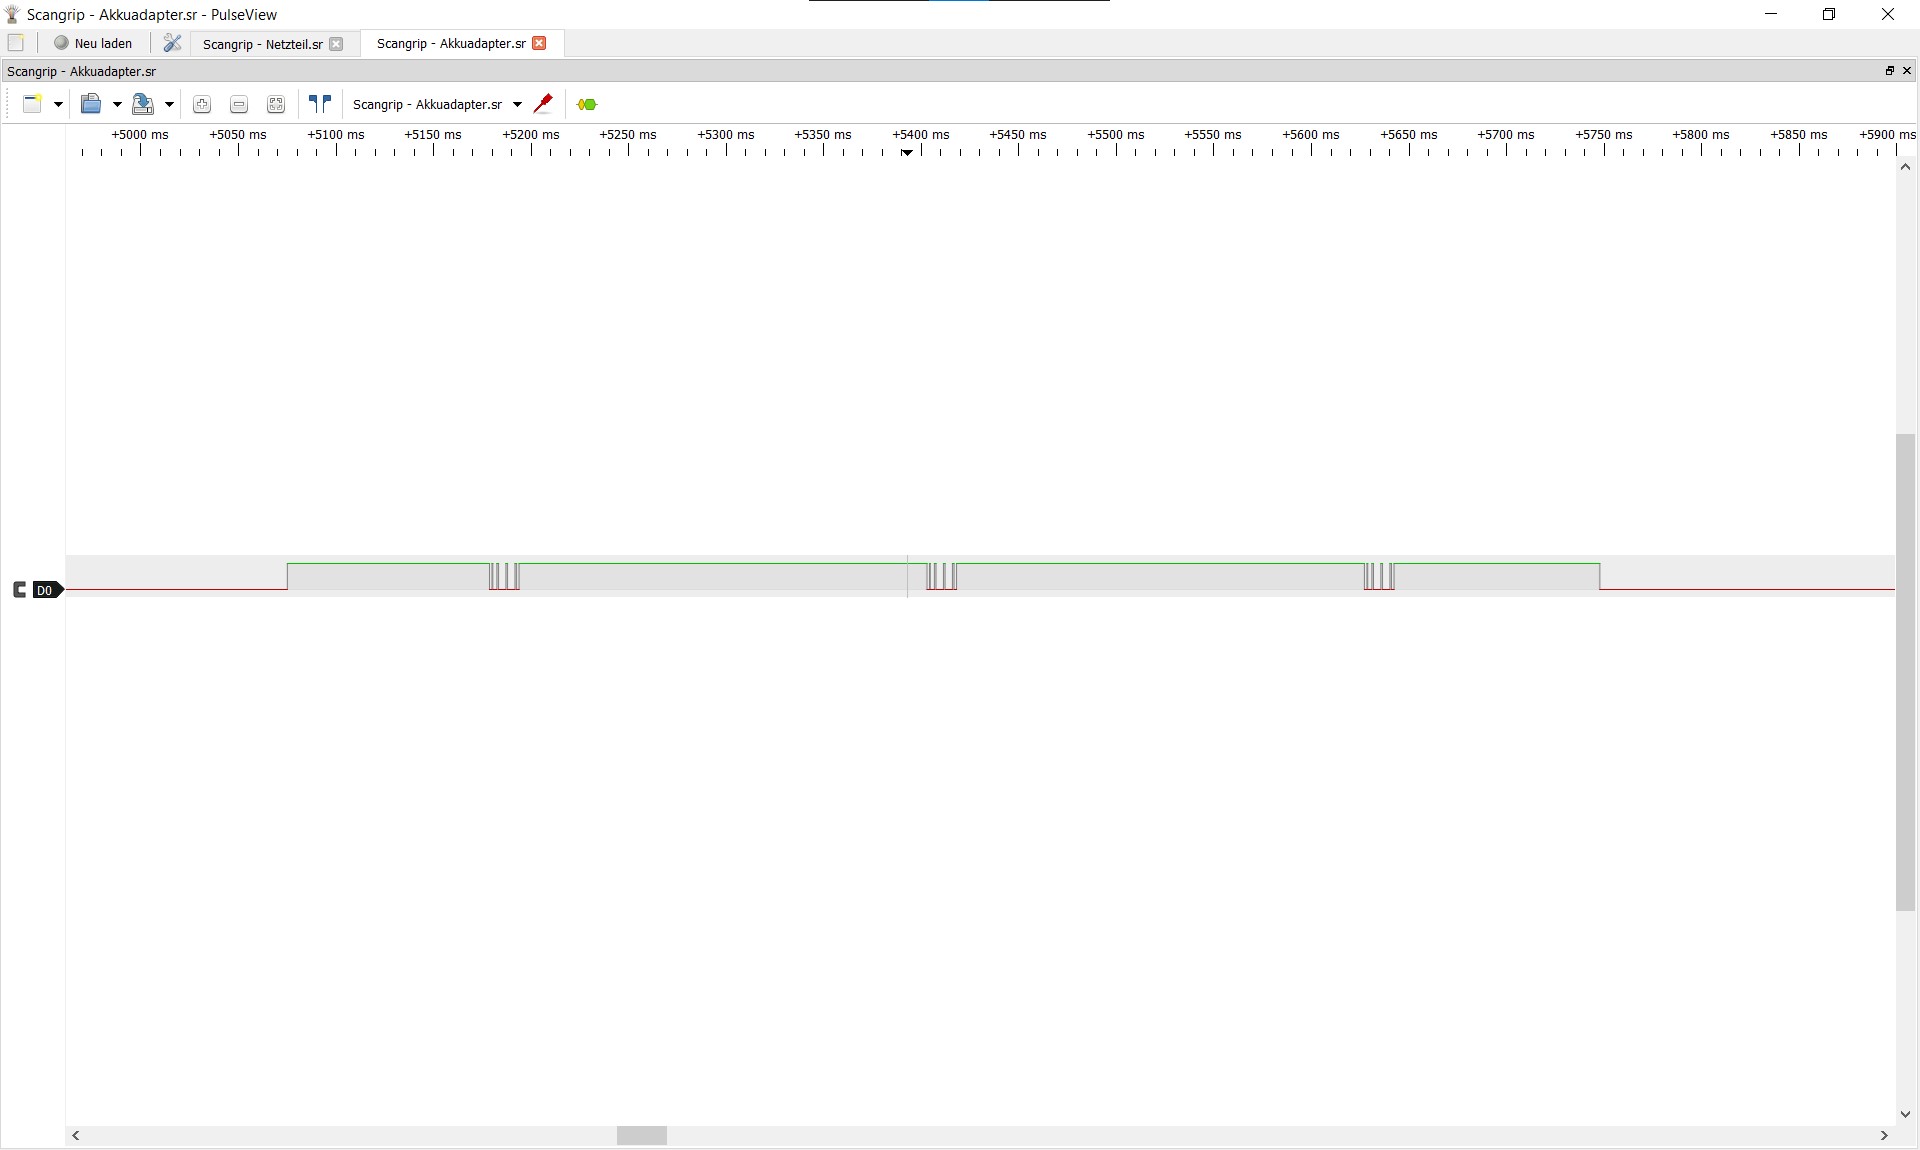This screenshot has width=1920, height=1150.
Task: Click the horizontal scrollbar left arrow
Action: (76, 1136)
